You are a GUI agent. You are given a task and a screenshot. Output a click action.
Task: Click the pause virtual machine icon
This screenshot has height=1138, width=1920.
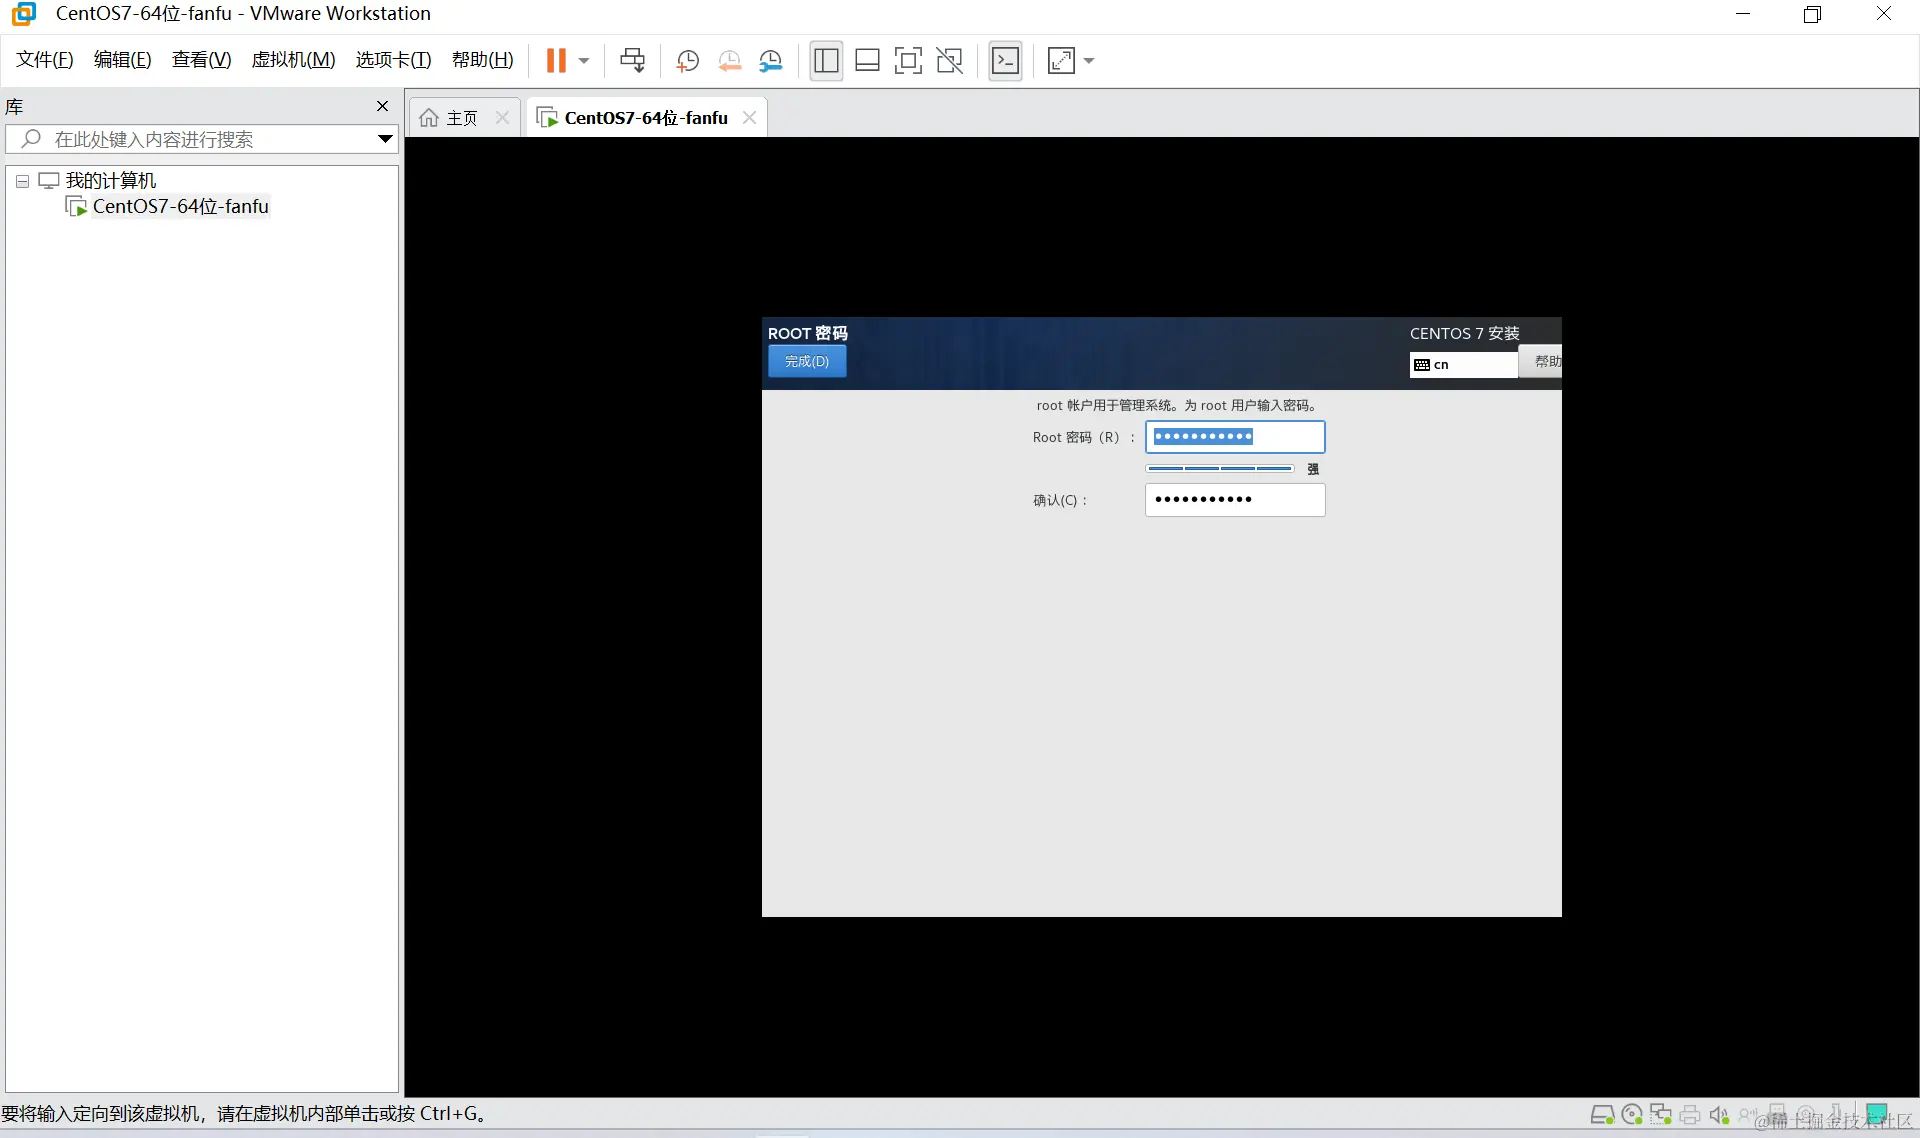pyautogui.click(x=556, y=61)
